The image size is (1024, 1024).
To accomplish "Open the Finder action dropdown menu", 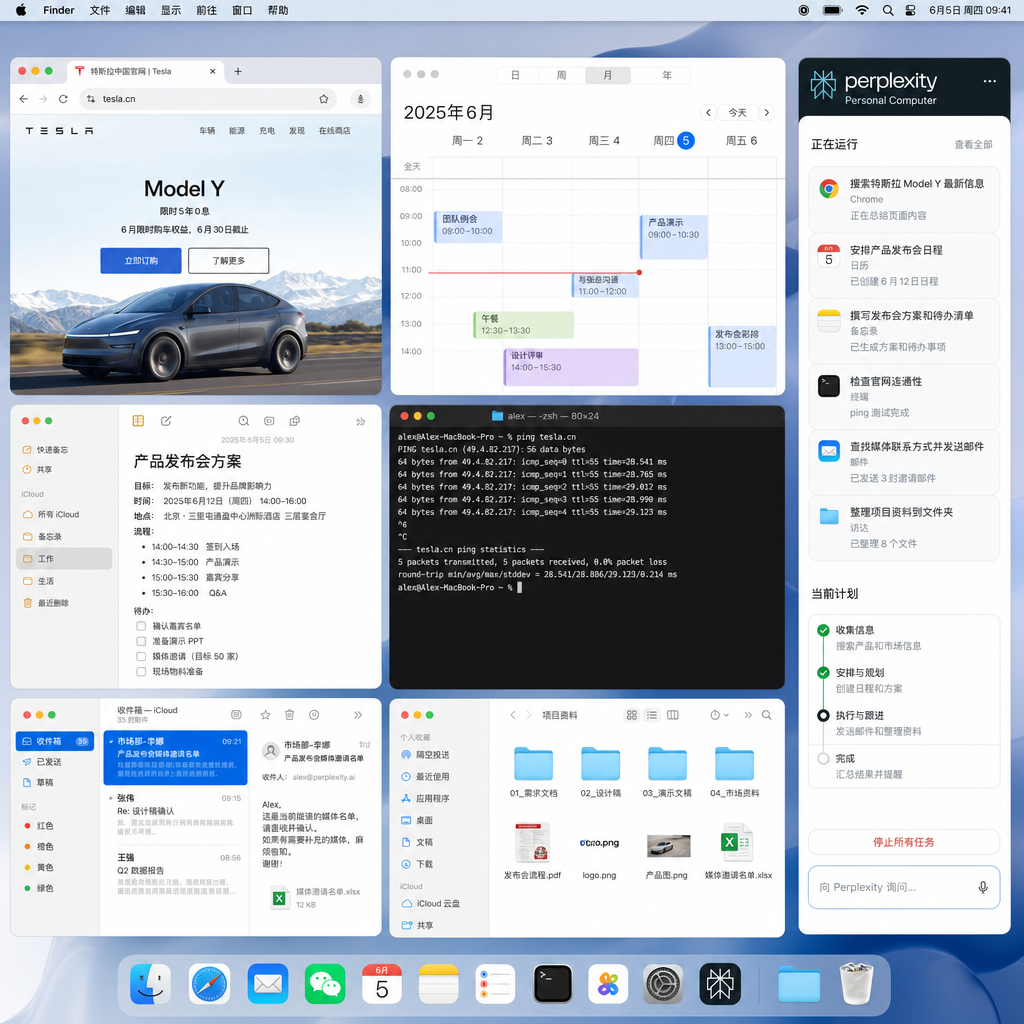I will click(719, 715).
